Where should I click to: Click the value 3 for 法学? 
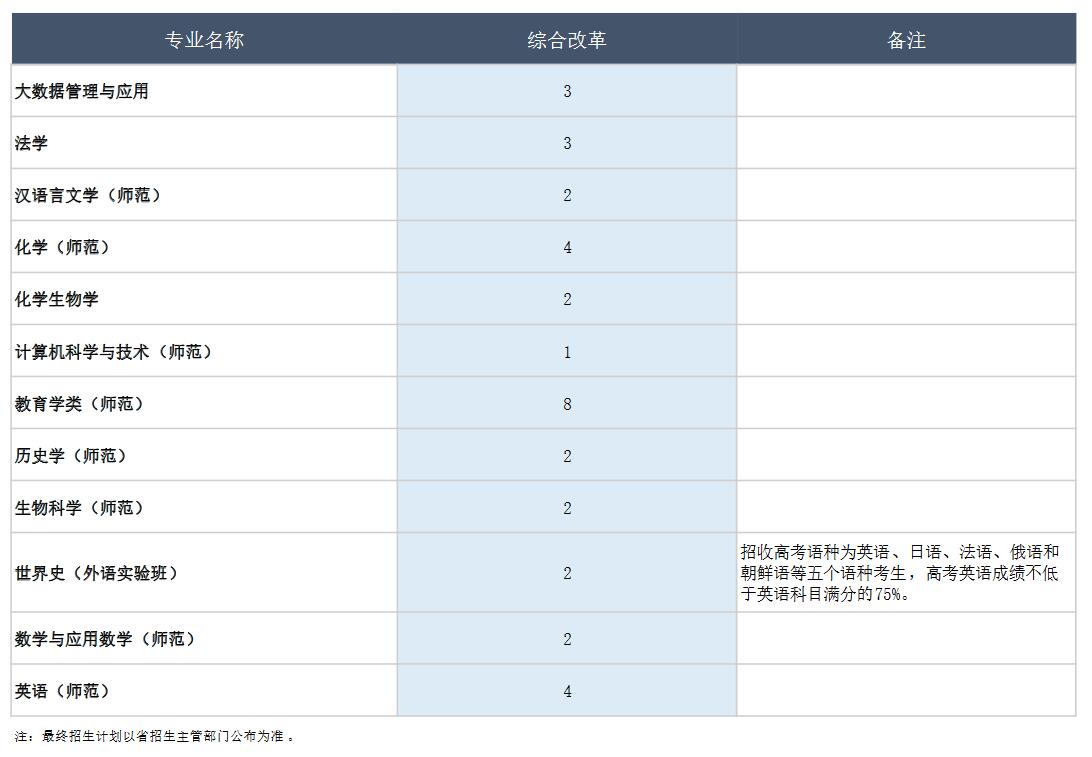(567, 143)
